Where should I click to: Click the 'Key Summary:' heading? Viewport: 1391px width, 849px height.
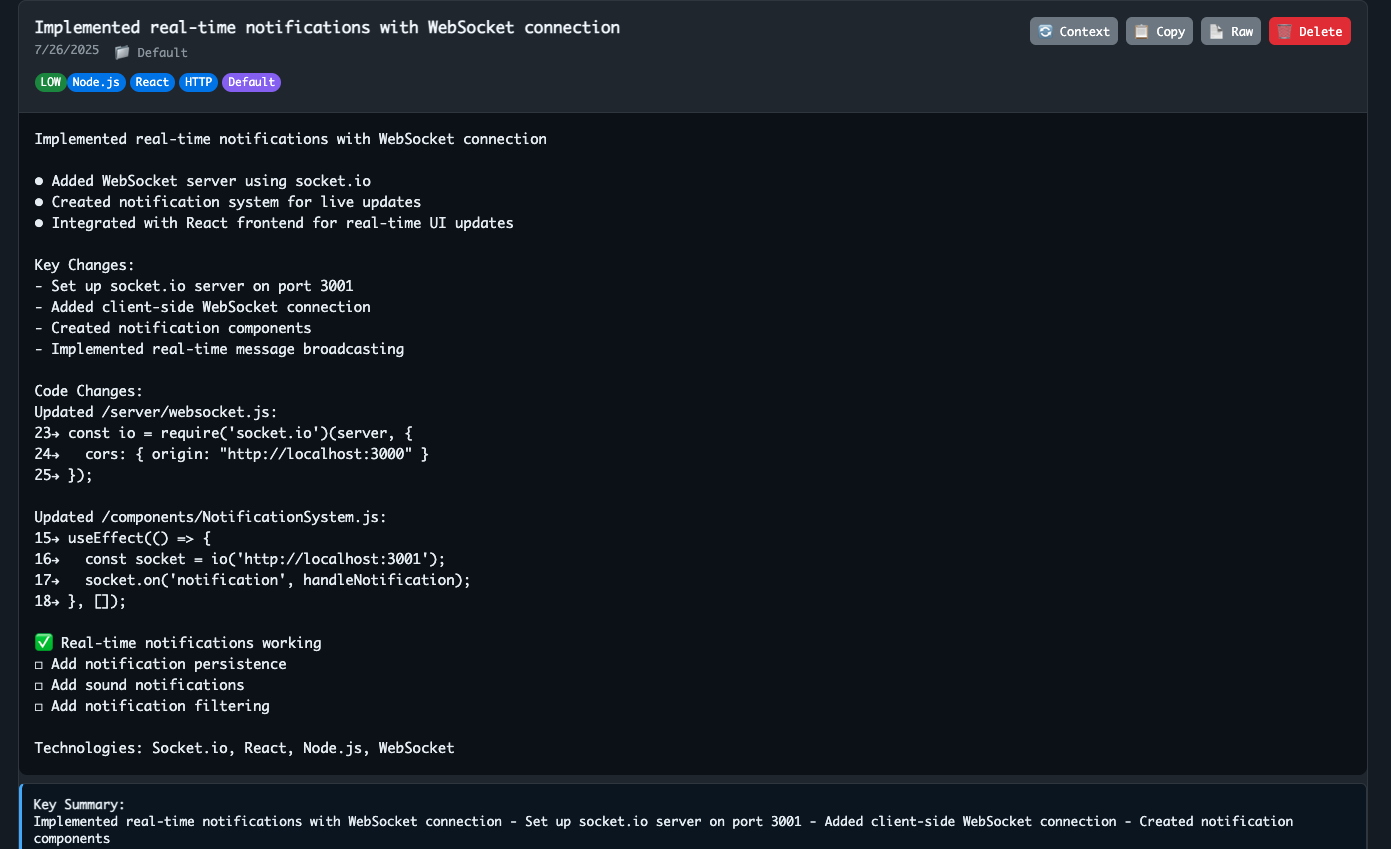click(x=79, y=804)
